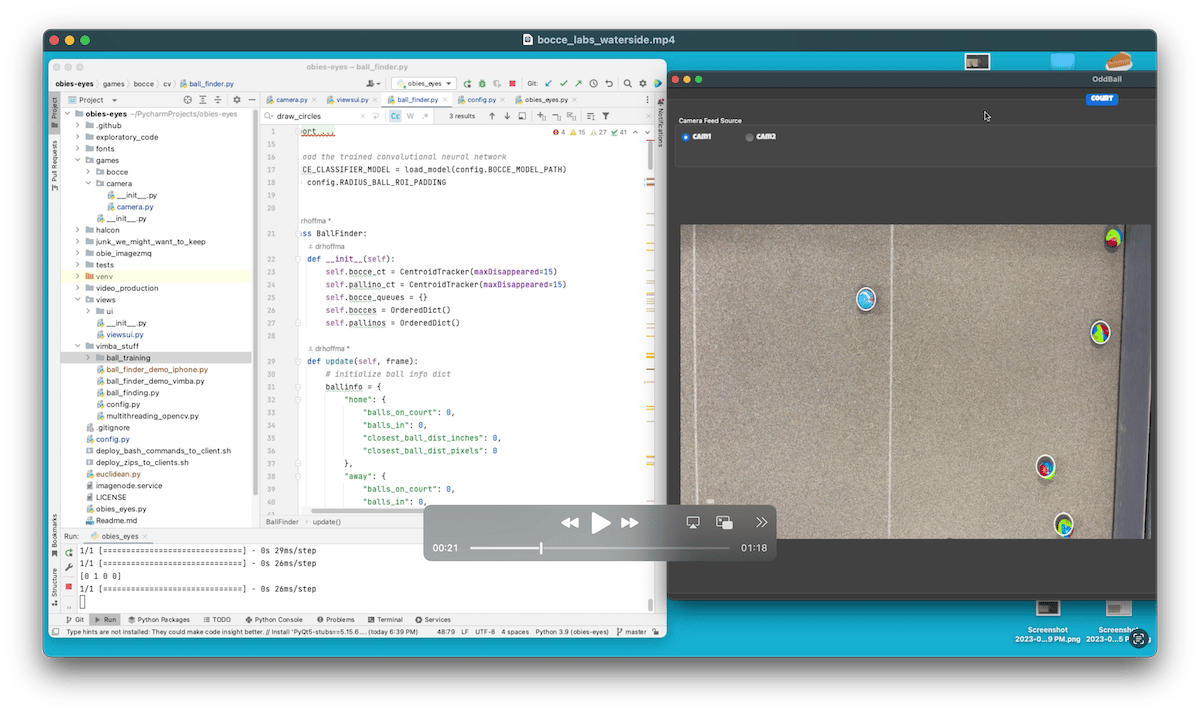Expand more controls chevrons in video player

click(x=761, y=522)
